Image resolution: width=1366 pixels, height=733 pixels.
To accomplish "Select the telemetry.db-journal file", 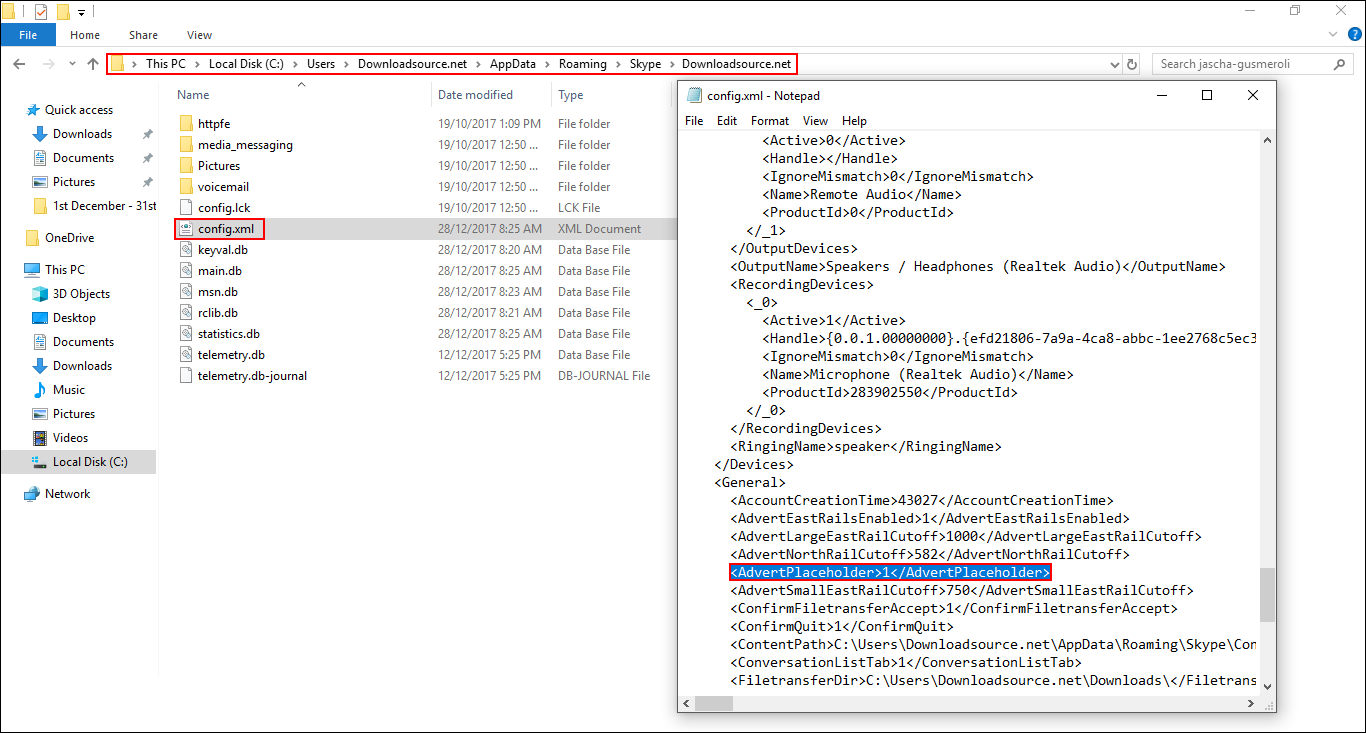I will pos(252,376).
